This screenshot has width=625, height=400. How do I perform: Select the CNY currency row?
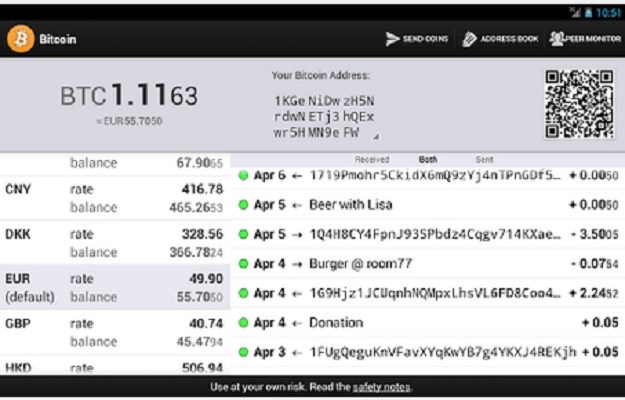click(x=115, y=198)
